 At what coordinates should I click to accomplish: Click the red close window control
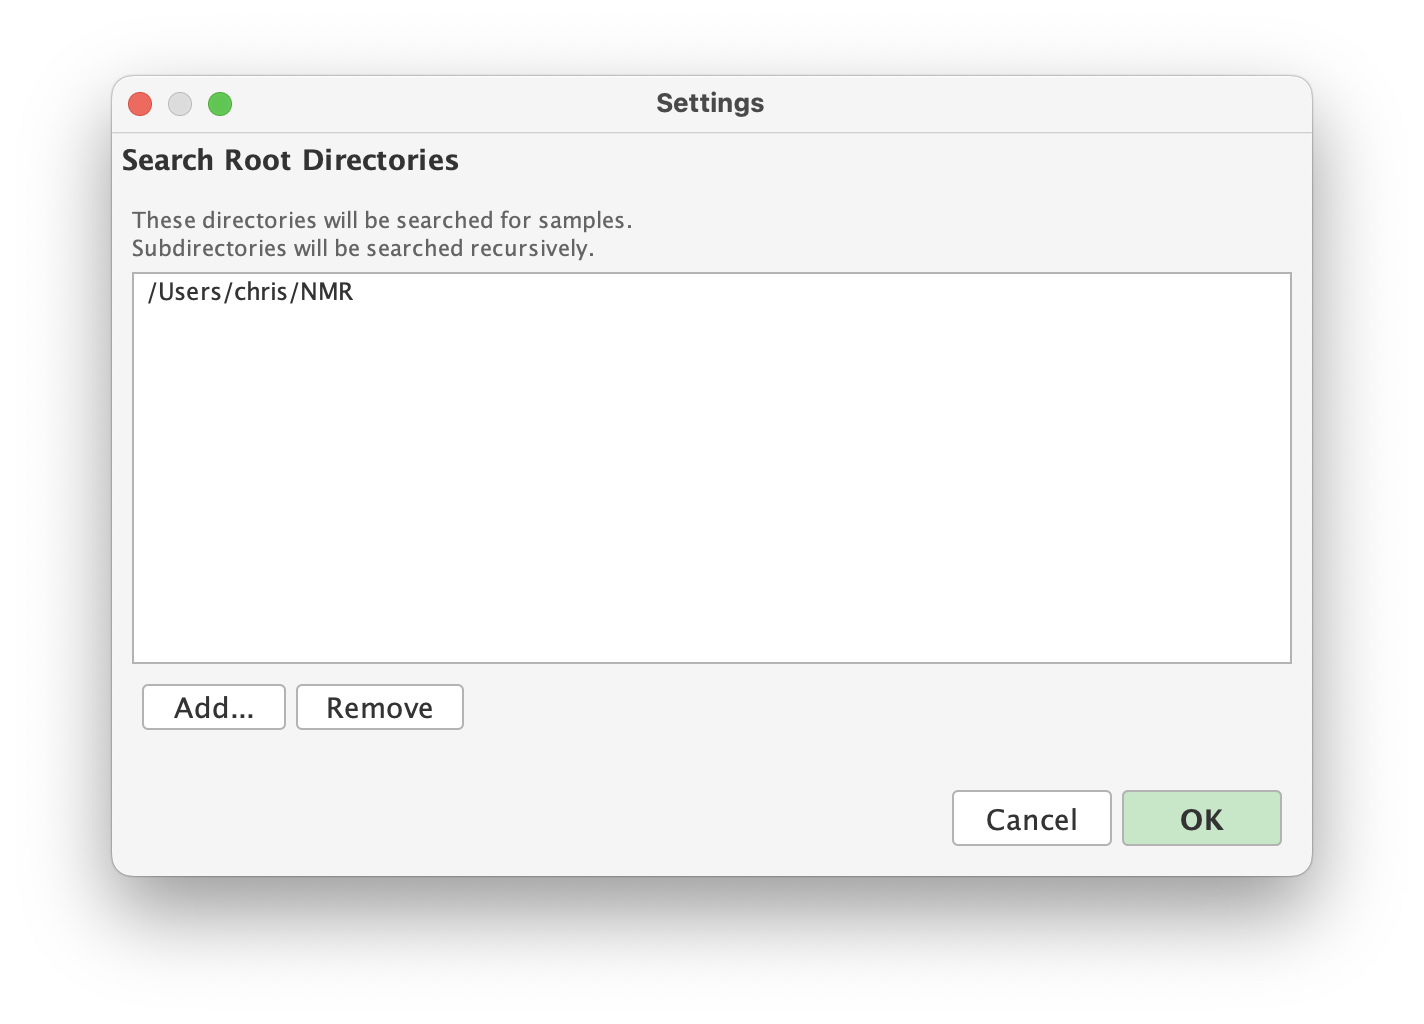pyautogui.click(x=140, y=104)
